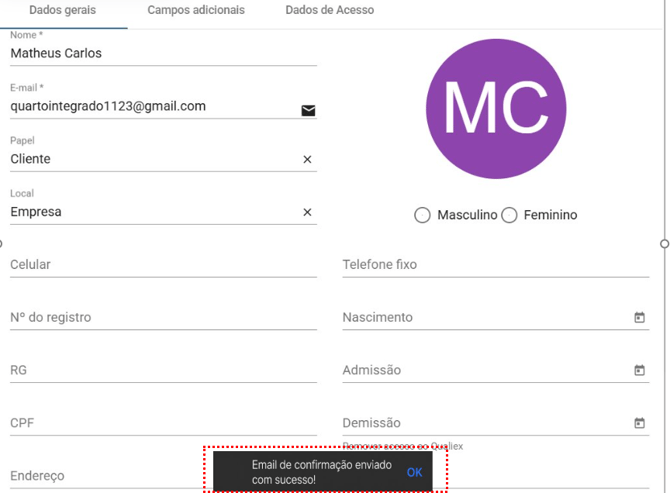Focus the Telefone fixo input field
This screenshot has width=670, height=493.
point(495,265)
